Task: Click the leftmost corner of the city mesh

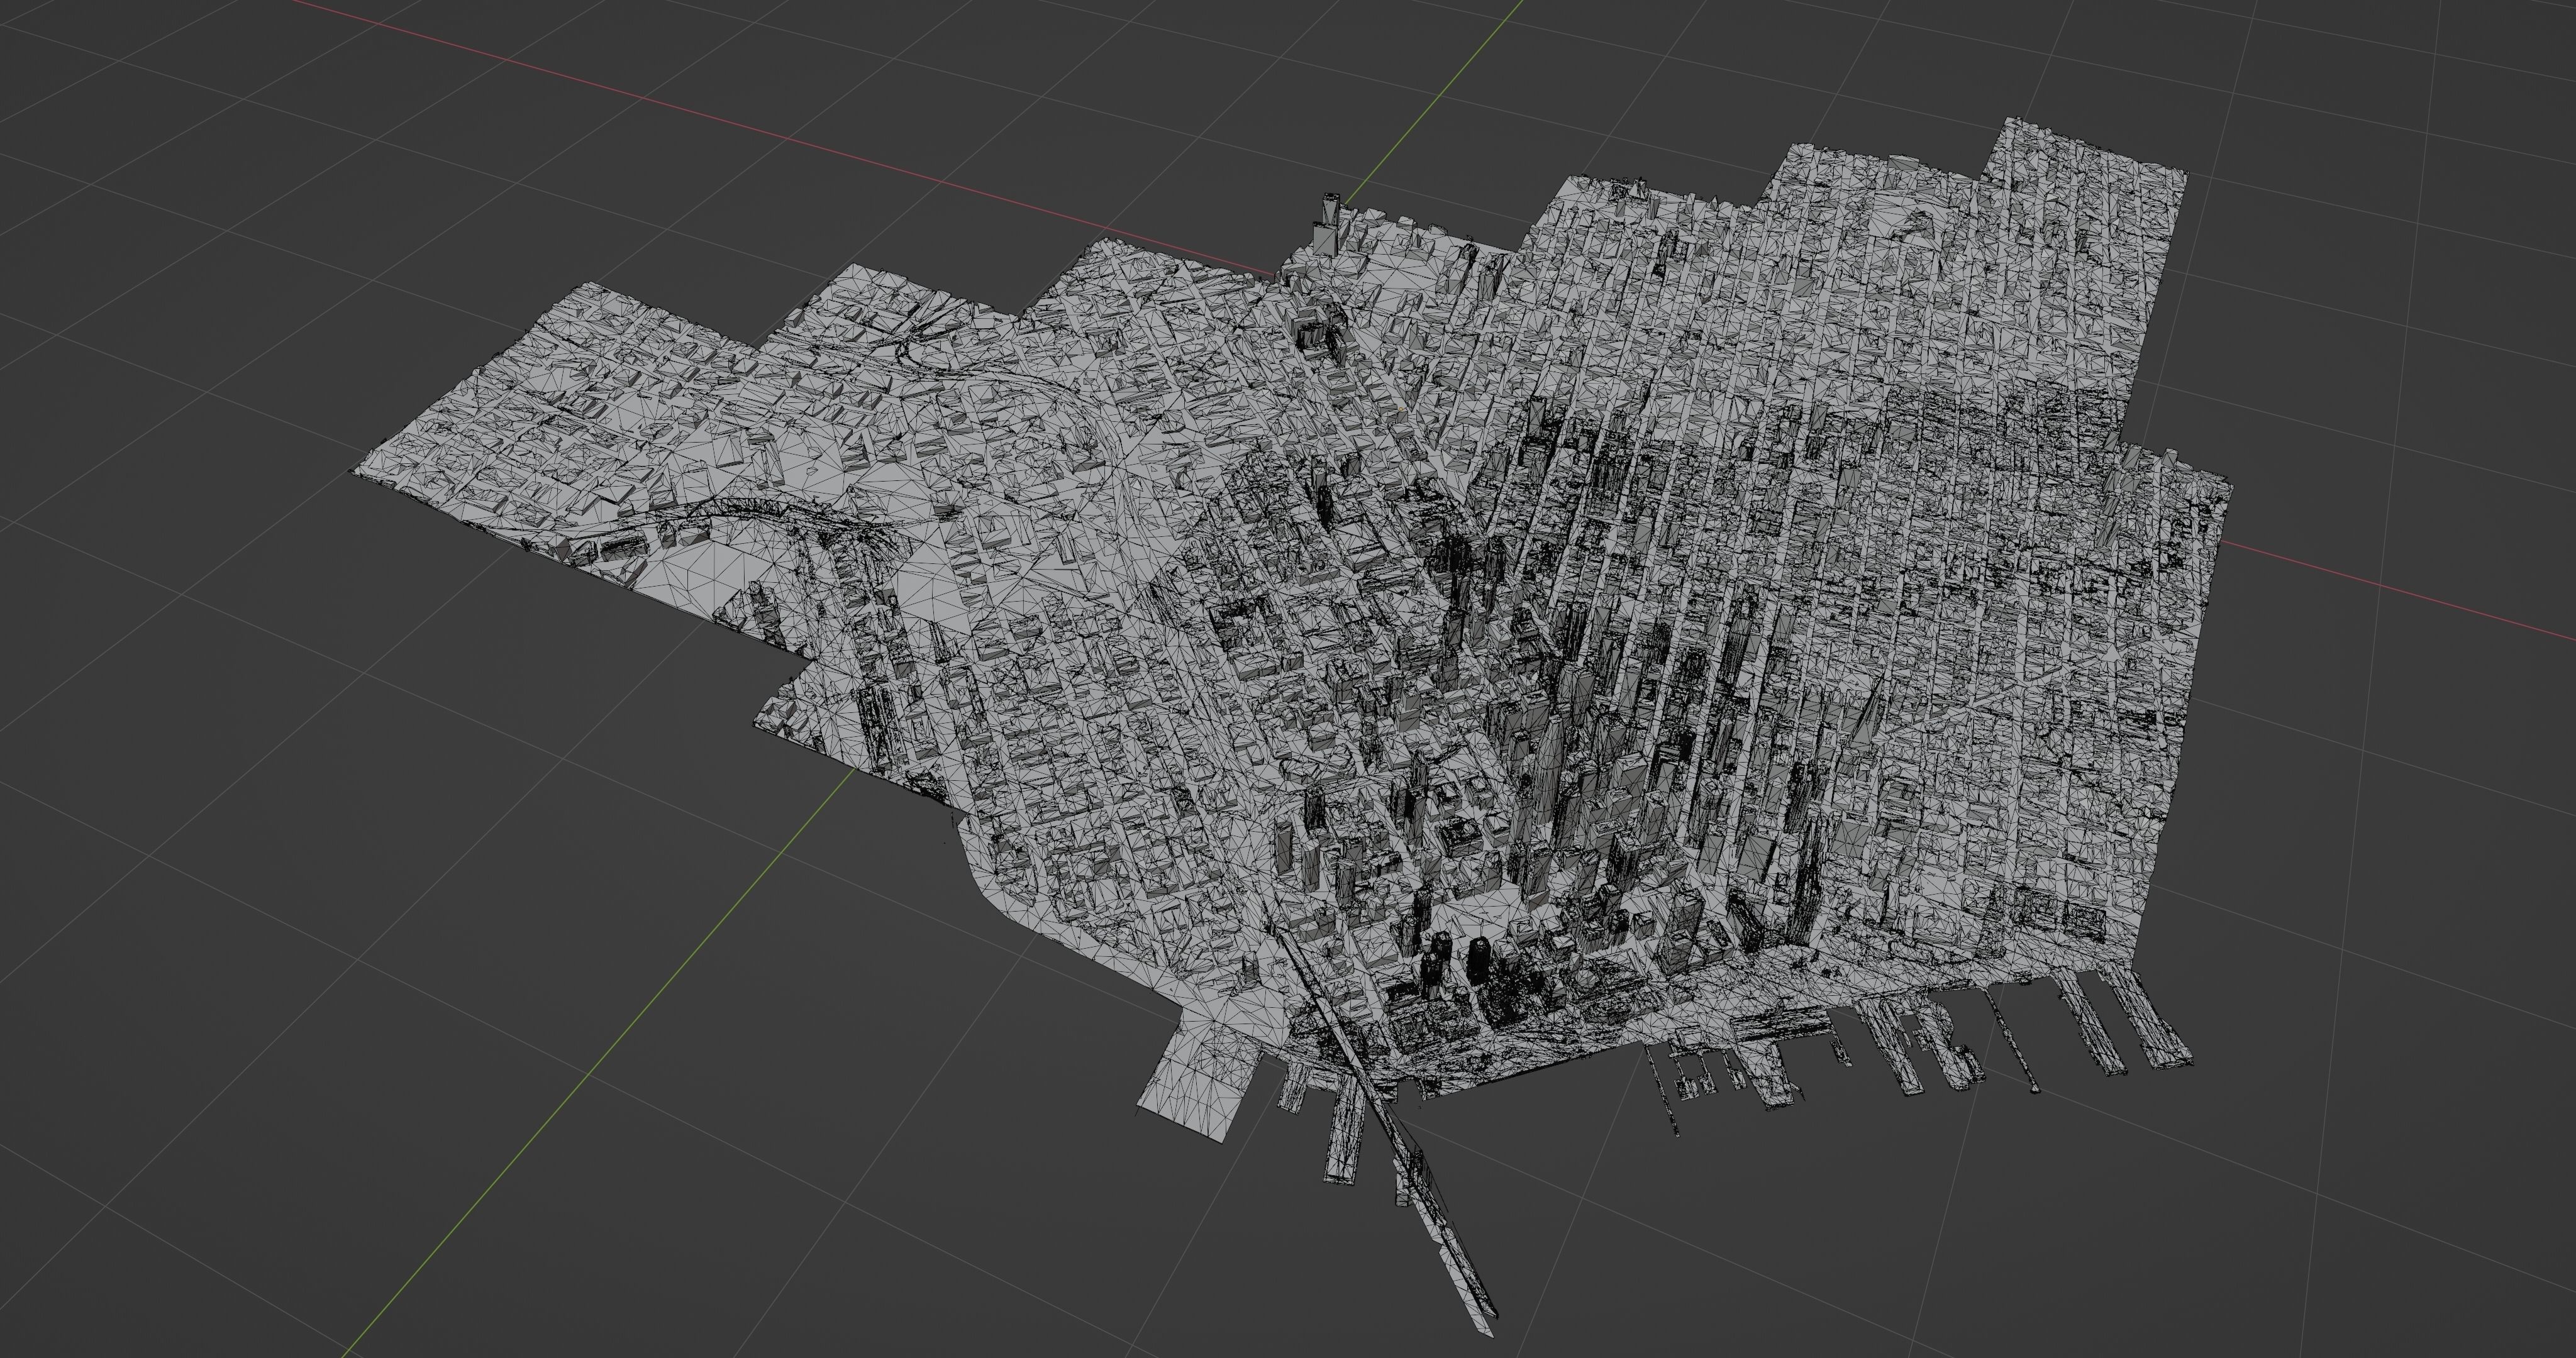Action: click(356, 471)
